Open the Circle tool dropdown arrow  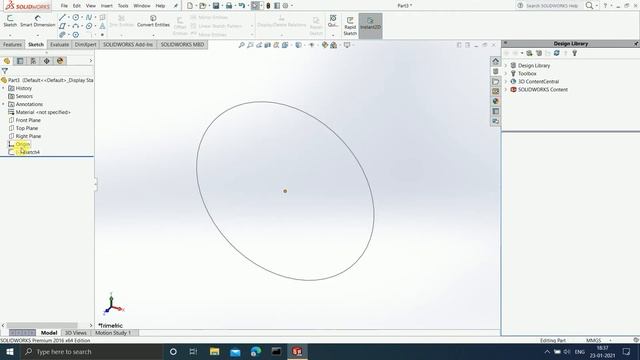click(x=82, y=18)
